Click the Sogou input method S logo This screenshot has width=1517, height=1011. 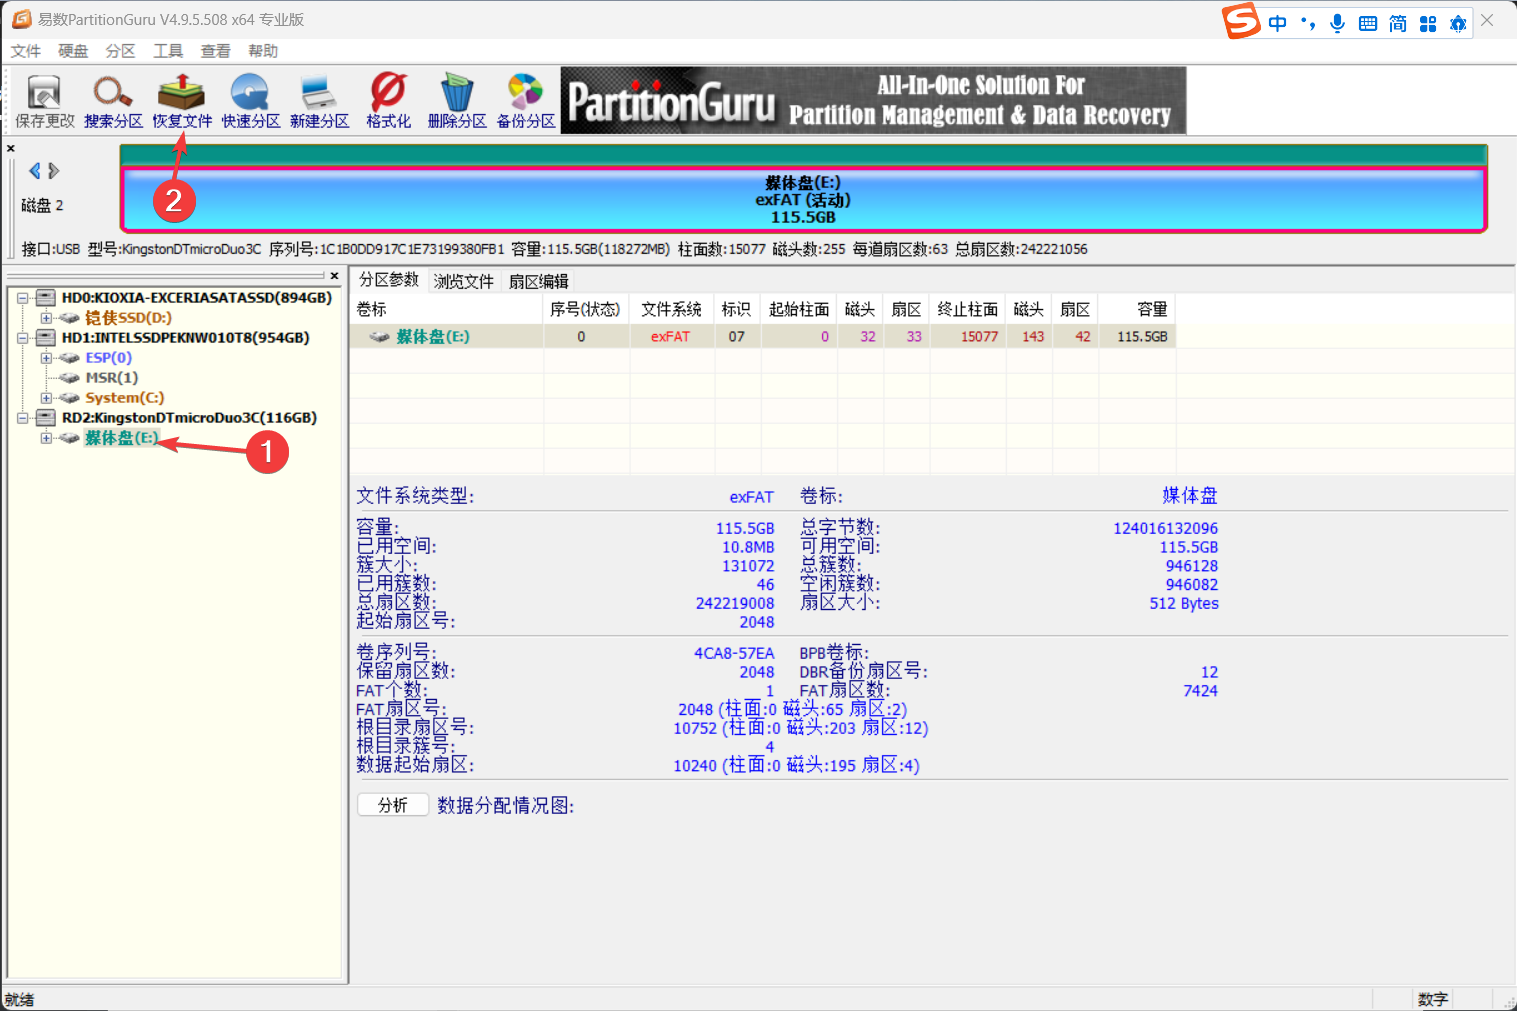(x=1241, y=21)
